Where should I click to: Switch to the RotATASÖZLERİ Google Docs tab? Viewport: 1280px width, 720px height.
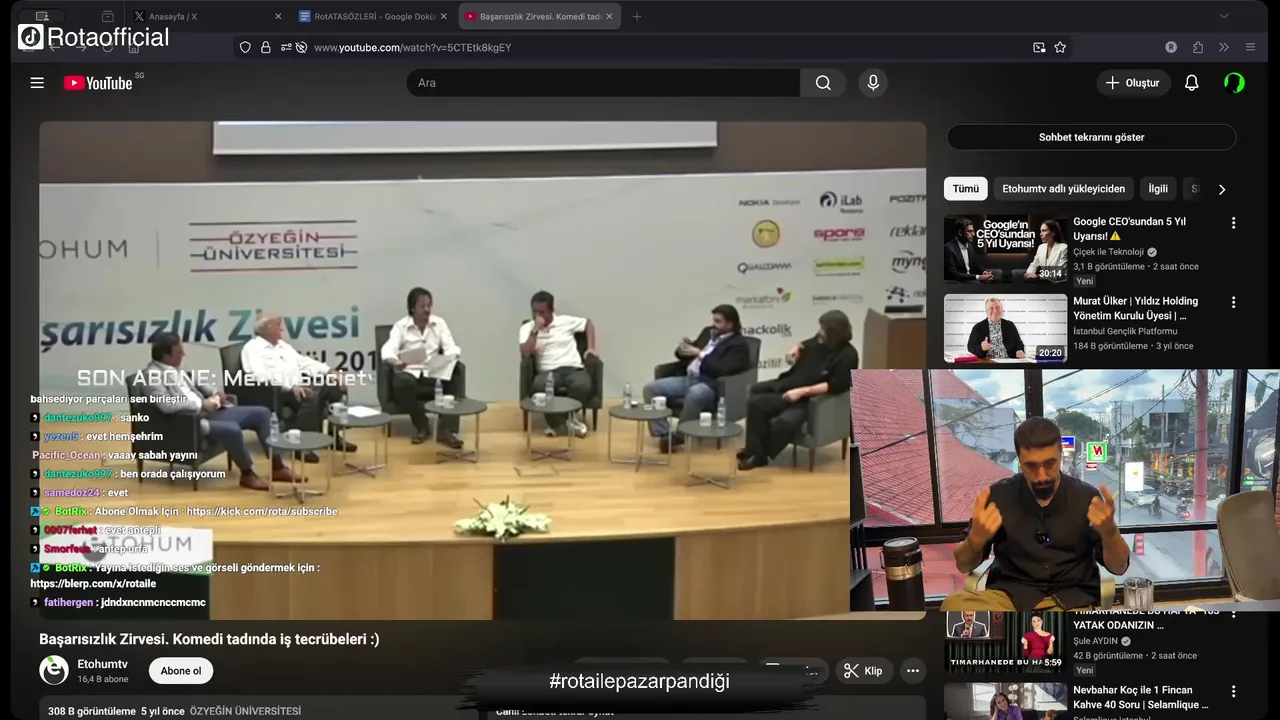[x=374, y=16]
